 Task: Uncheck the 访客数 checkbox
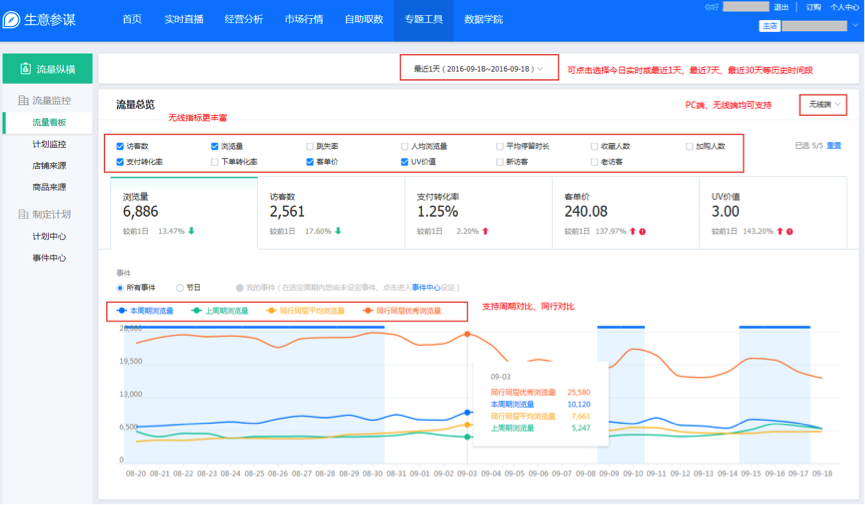[121, 146]
